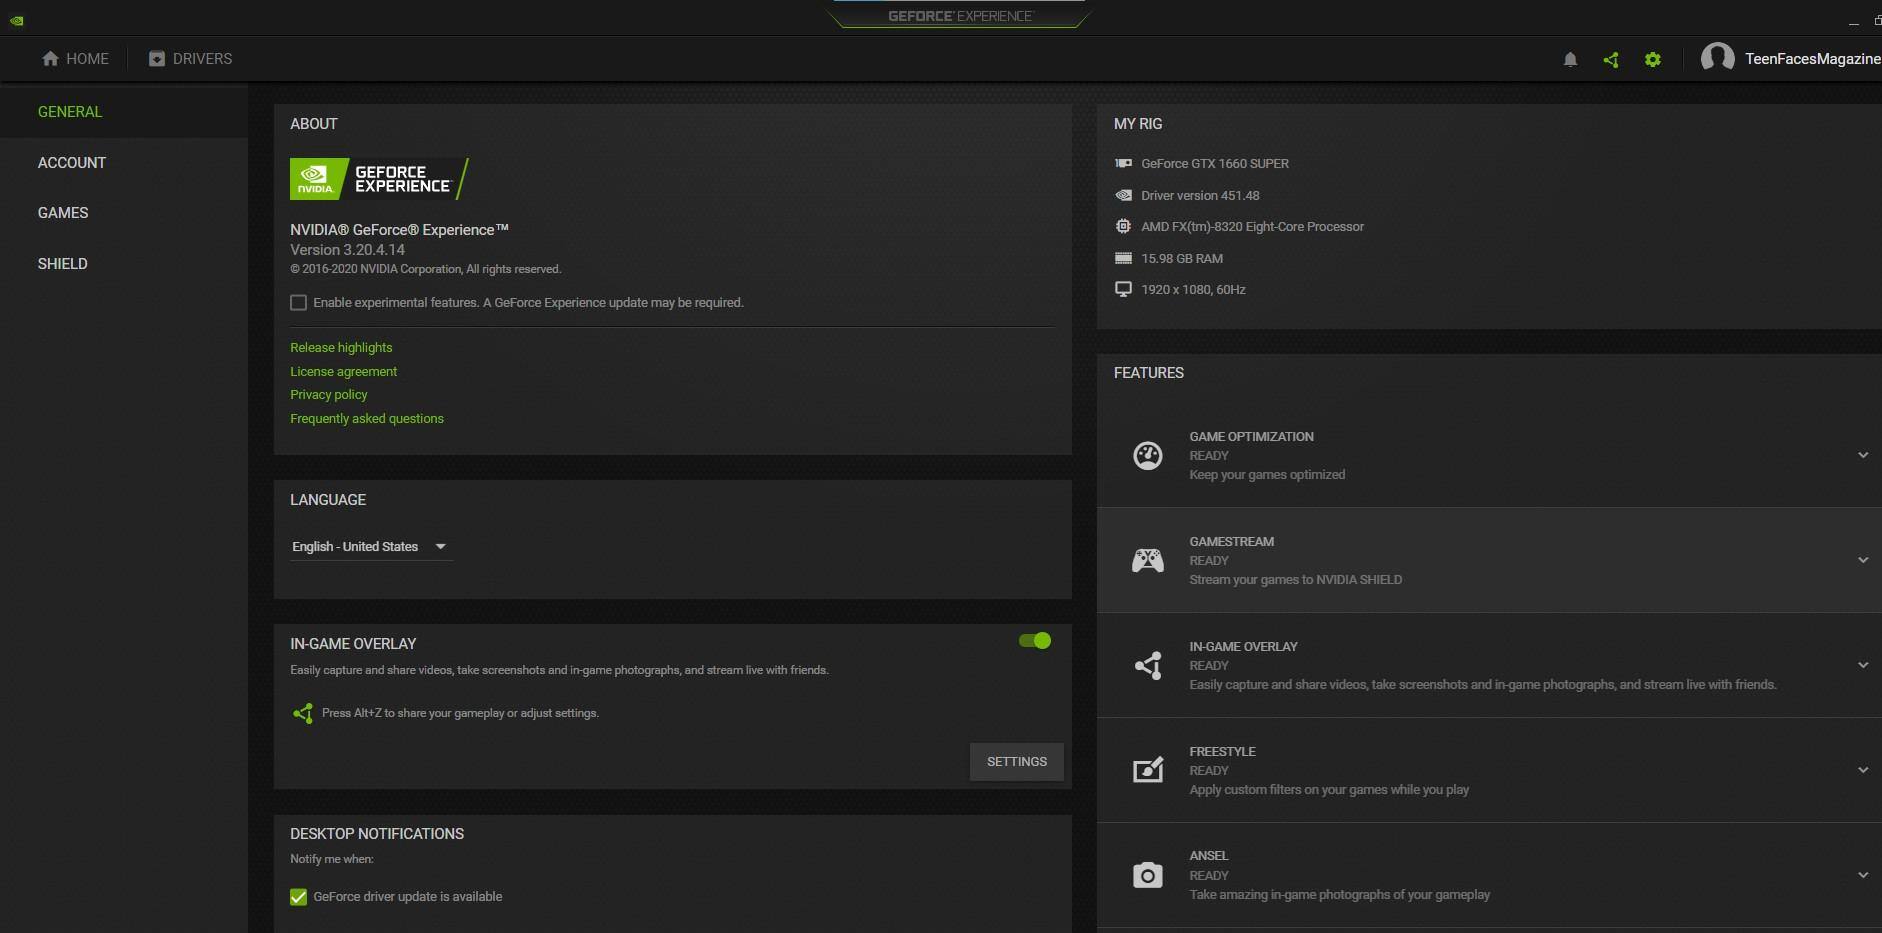Open the Release highlights link
Screen dimensions: 1882x933
(x=341, y=348)
